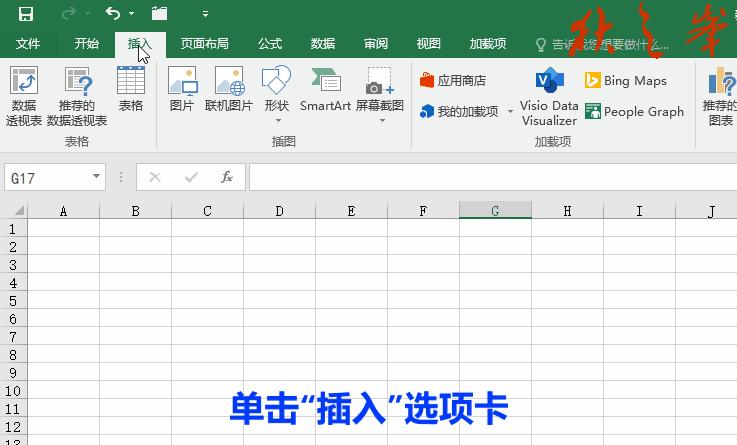The width and height of the screenshot is (737, 445).
Task: Open the Undo history dropdown arrow
Action: [x=132, y=14]
